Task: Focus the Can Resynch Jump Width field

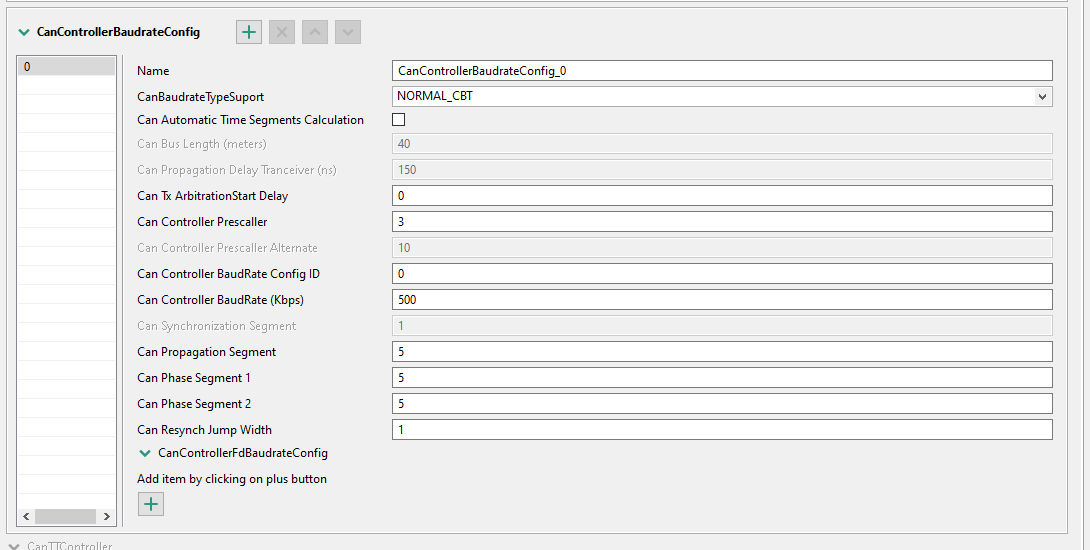Action: point(722,430)
